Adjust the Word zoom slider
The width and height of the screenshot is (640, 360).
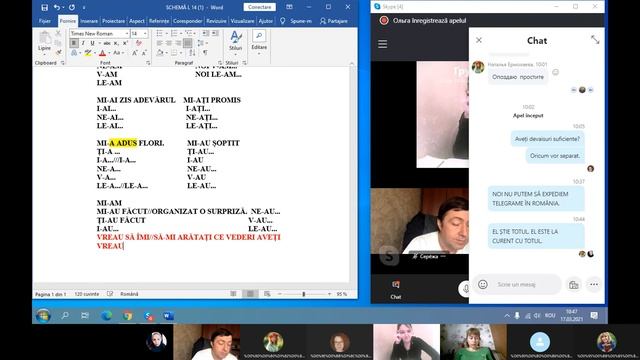point(304,294)
